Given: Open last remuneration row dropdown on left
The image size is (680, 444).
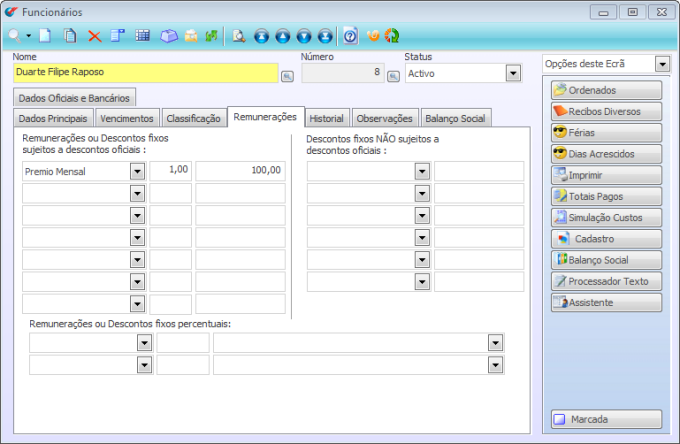Looking at the screenshot, I should 137,304.
